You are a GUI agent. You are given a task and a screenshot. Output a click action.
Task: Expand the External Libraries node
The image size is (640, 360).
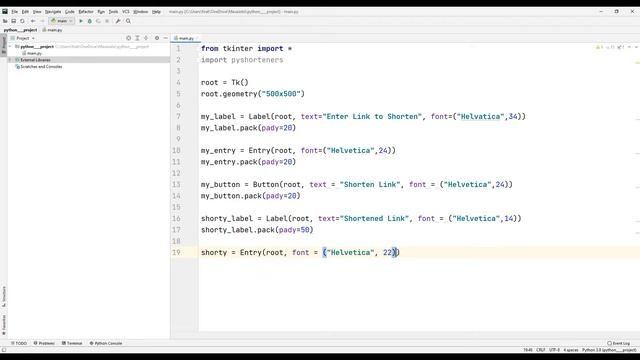[x=11, y=60]
